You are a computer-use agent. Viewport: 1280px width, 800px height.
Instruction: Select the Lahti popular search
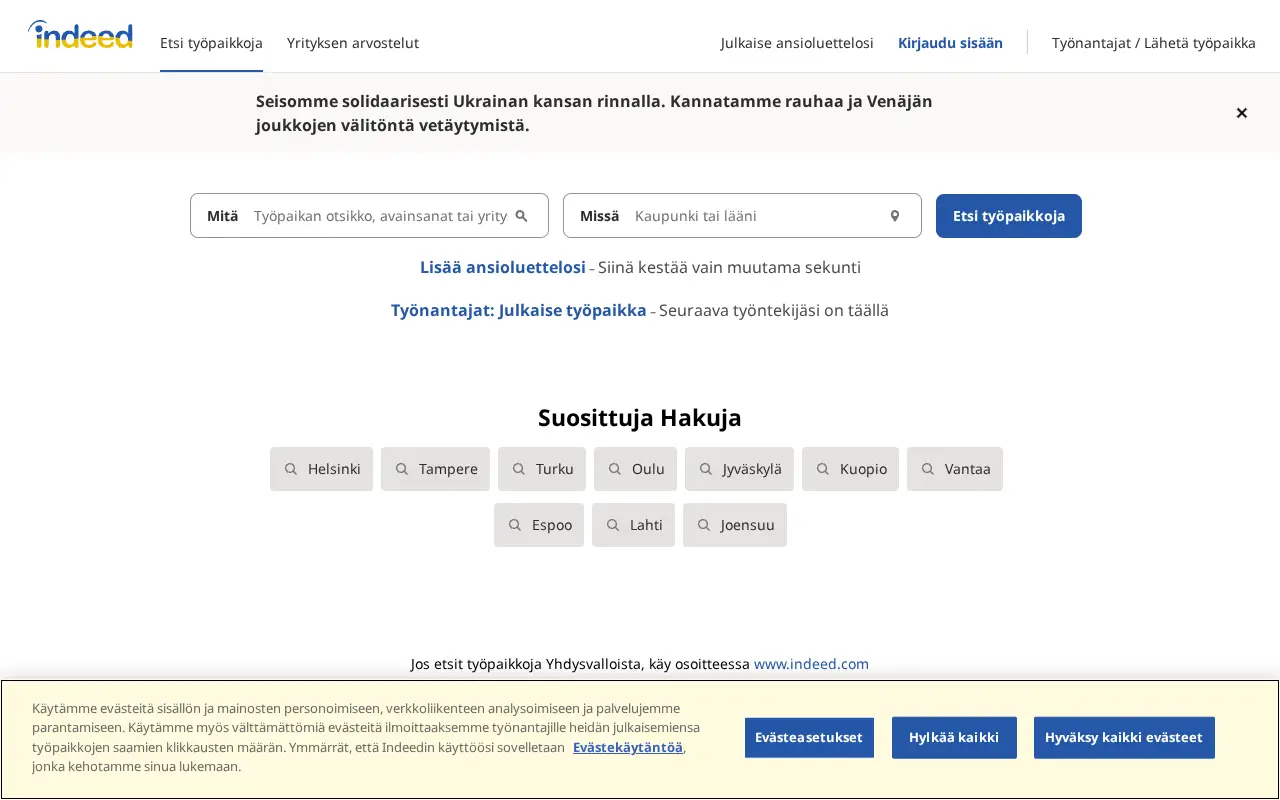[x=633, y=525]
